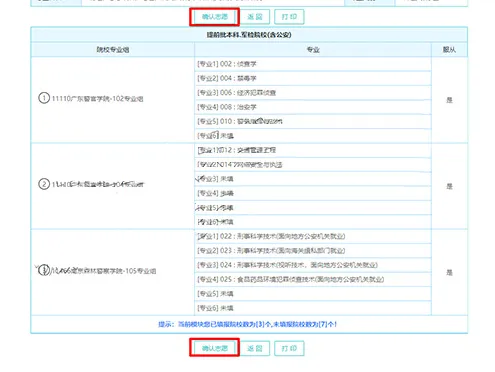Screen dimensions: 495x372
Task: Click the 是 value for the second group
Action: tap(449, 186)
